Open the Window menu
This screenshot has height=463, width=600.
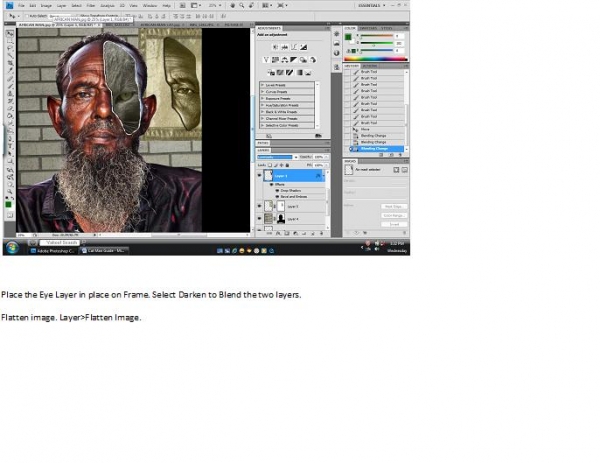[x=150, y=6]
